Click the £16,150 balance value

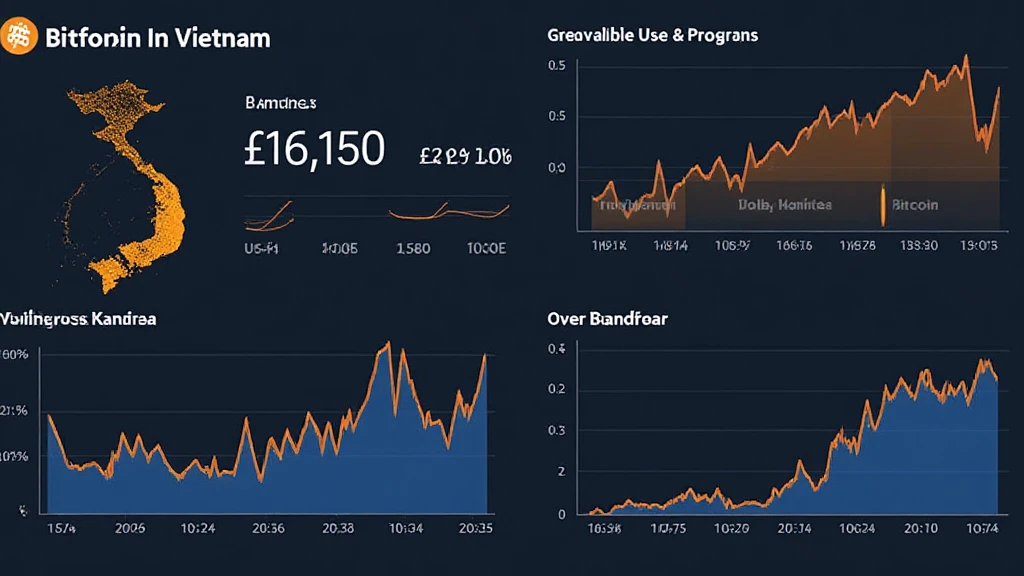[x=314, y=150]
